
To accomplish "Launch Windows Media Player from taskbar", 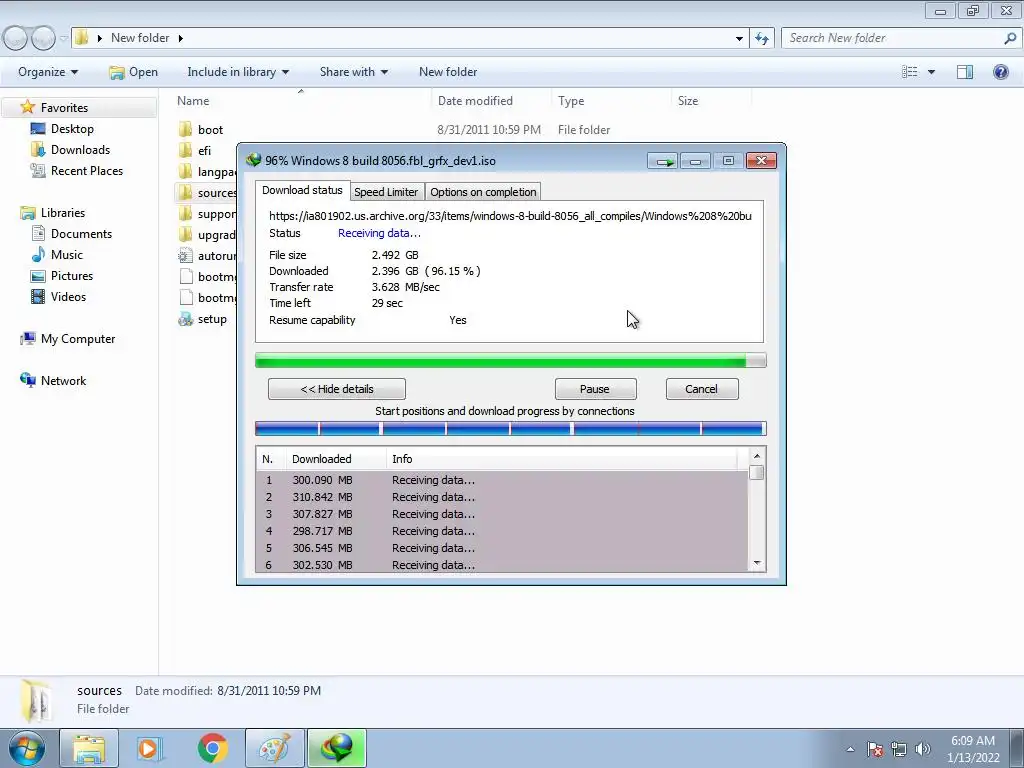I will pyautogui.click(x=150, y=748).
